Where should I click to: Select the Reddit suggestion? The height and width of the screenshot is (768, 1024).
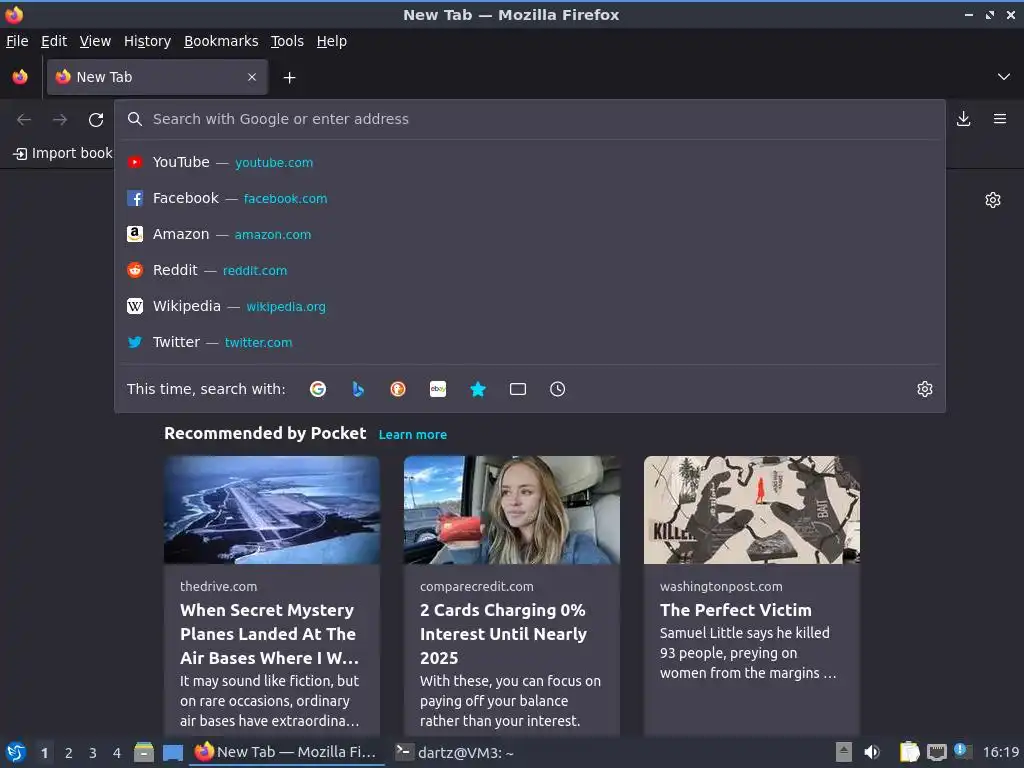[x=530, y=270]
